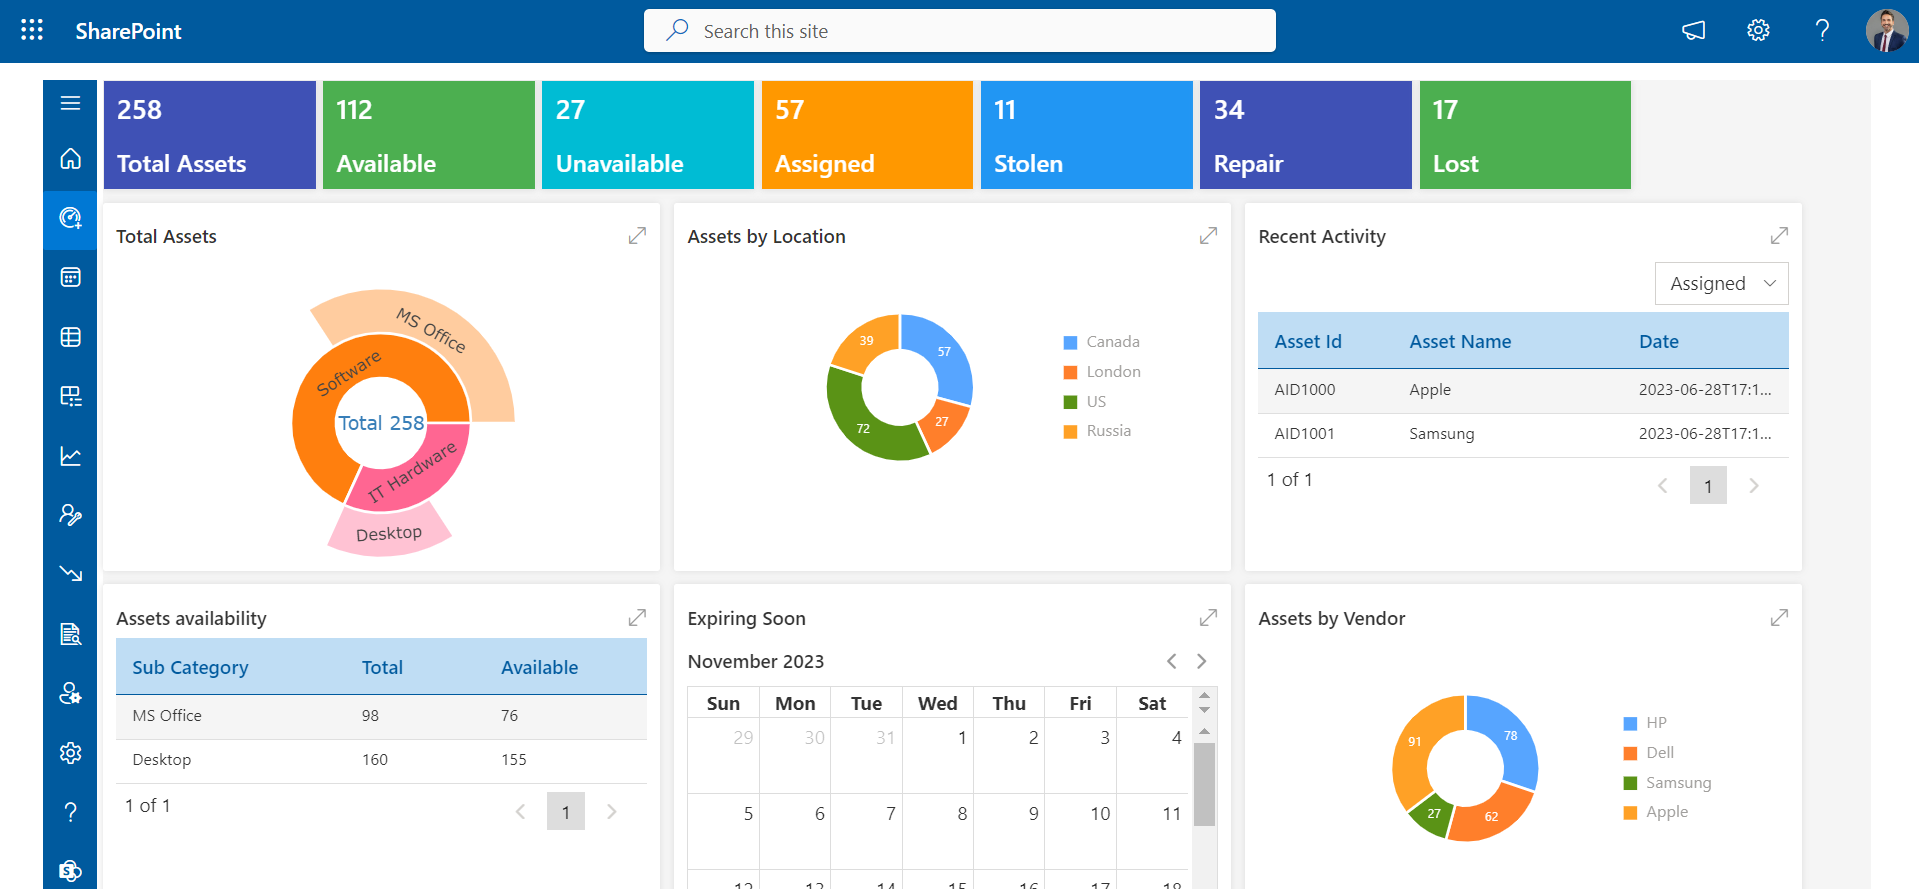Select the dashboard gauge sidebar icon
1919x889 pixels.
[x=70, y=218]
